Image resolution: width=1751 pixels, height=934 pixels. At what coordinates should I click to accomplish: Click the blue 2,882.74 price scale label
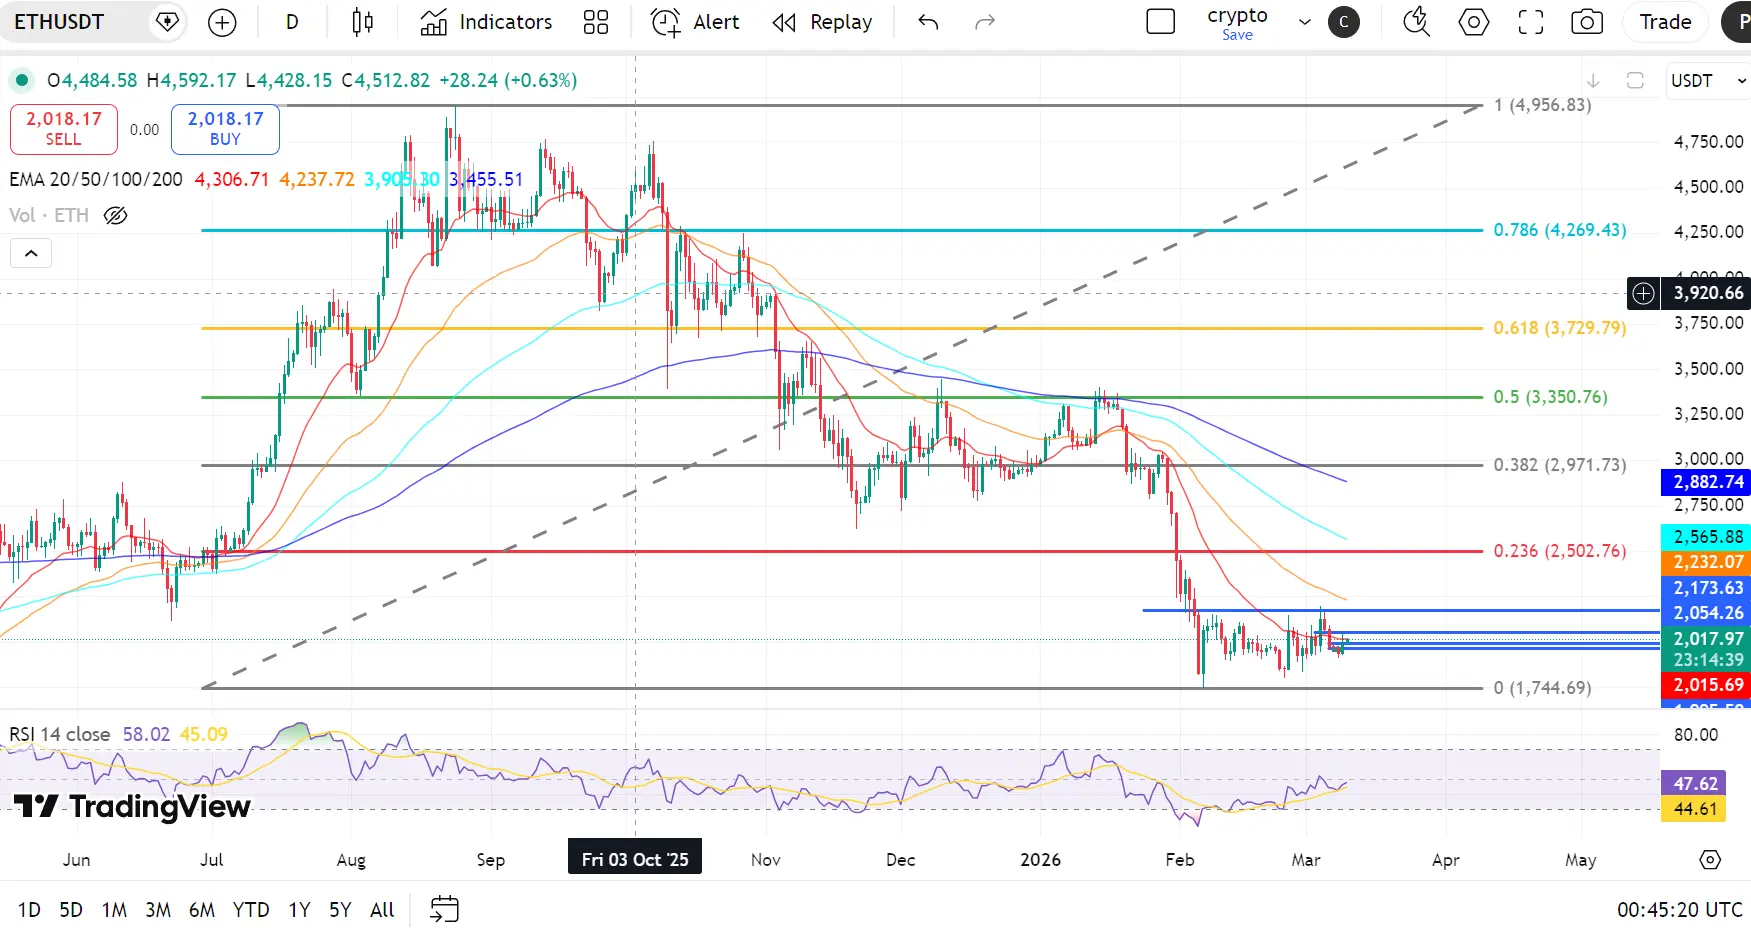coord(1706,482)
